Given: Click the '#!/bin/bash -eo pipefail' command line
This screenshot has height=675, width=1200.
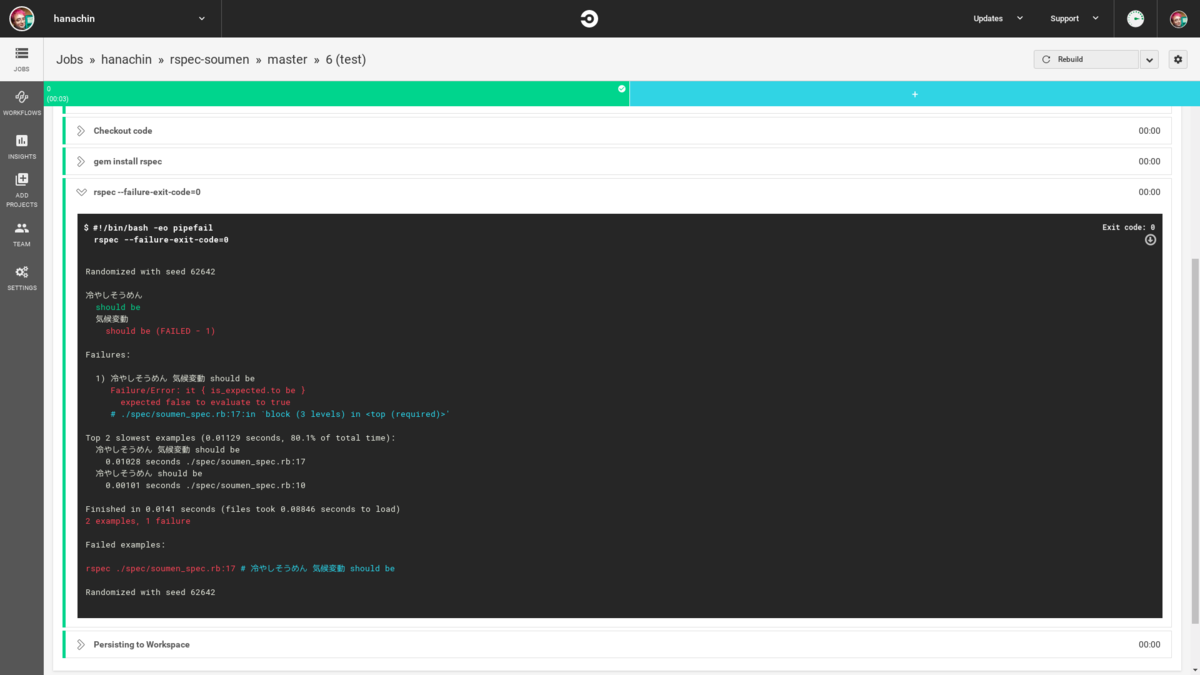Looking at the screenshot, I should point(153,228).
